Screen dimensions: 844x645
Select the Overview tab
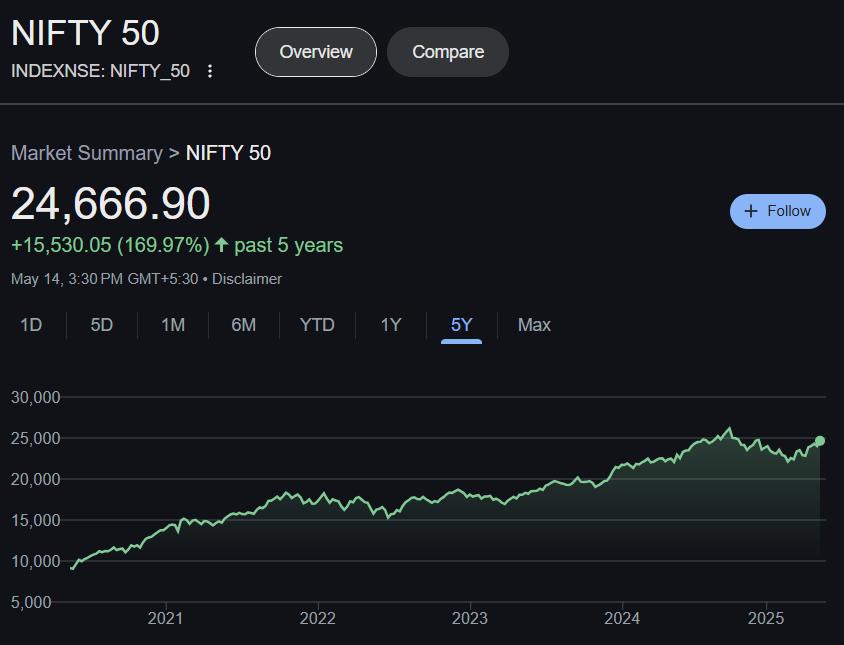coord(316,52)
